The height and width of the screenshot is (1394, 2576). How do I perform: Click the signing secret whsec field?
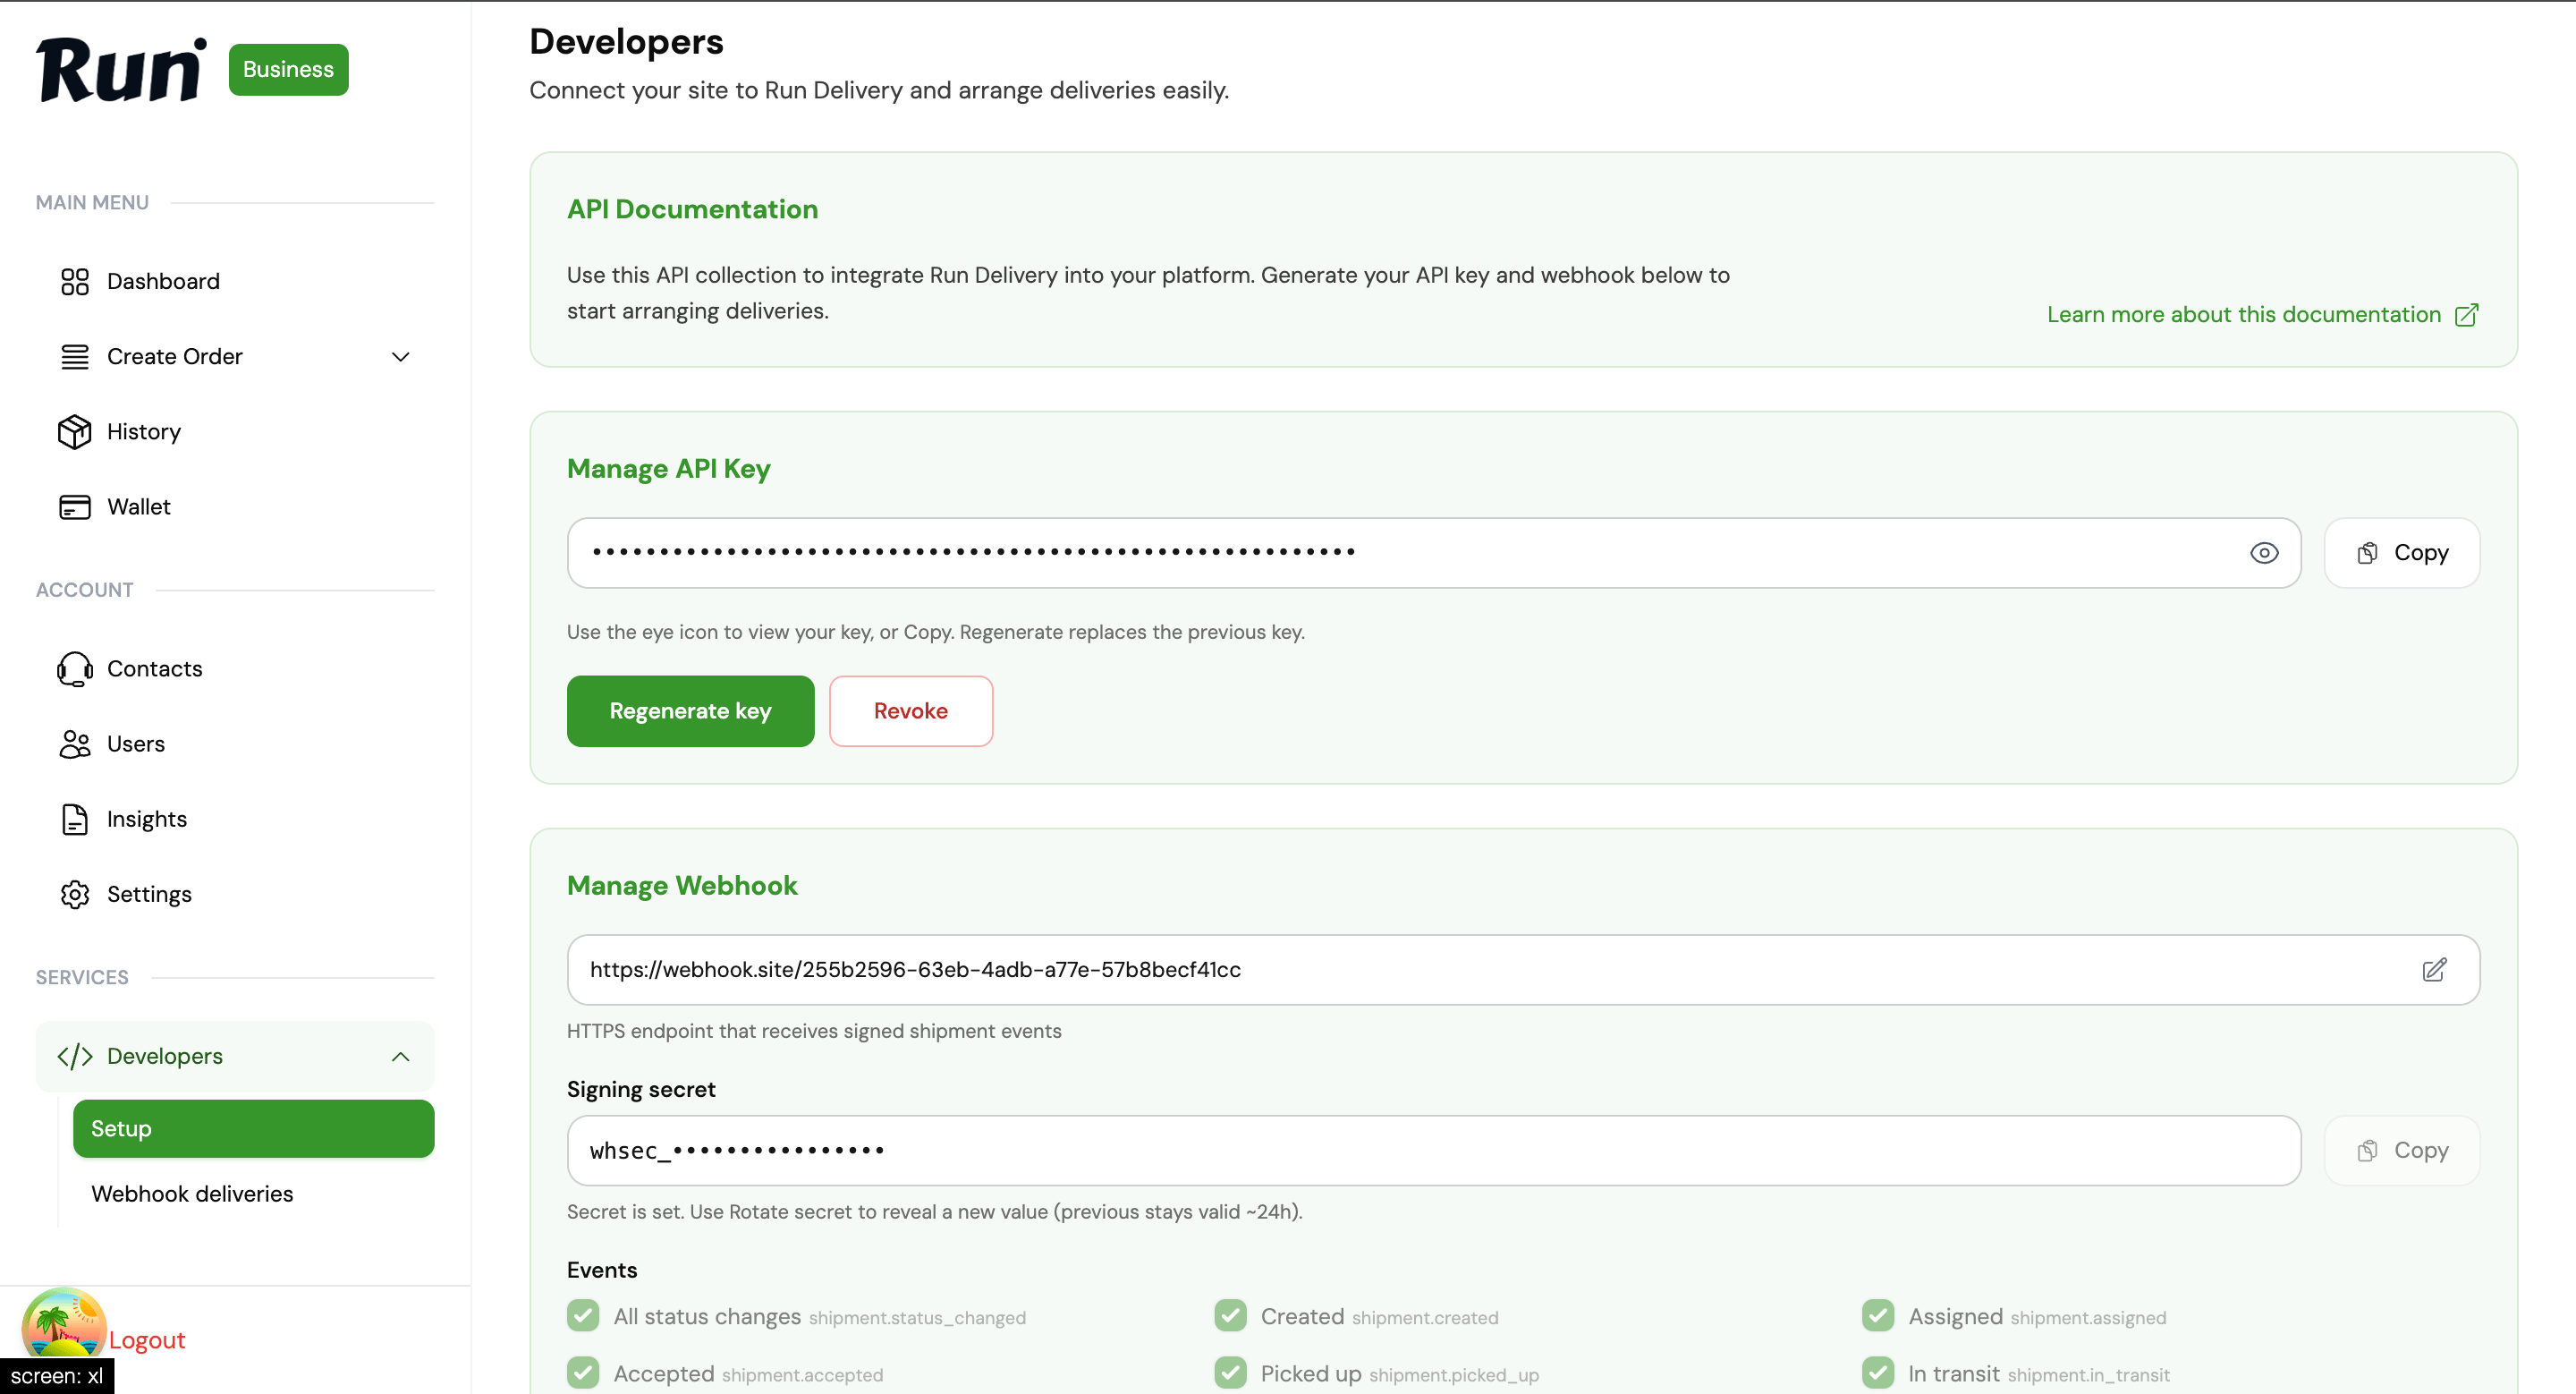point(1434,1151)
